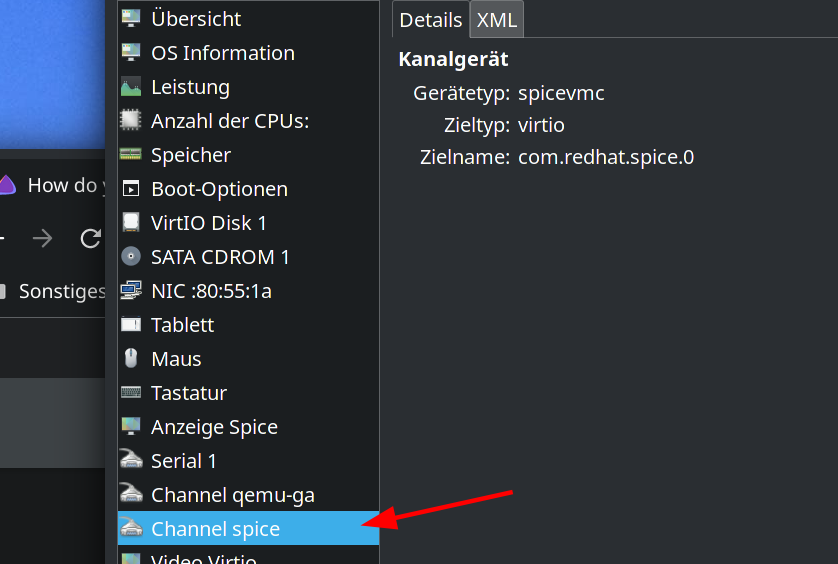Switch to the Details tab
This screenshot has height=564, width=838.
[431, 20]
